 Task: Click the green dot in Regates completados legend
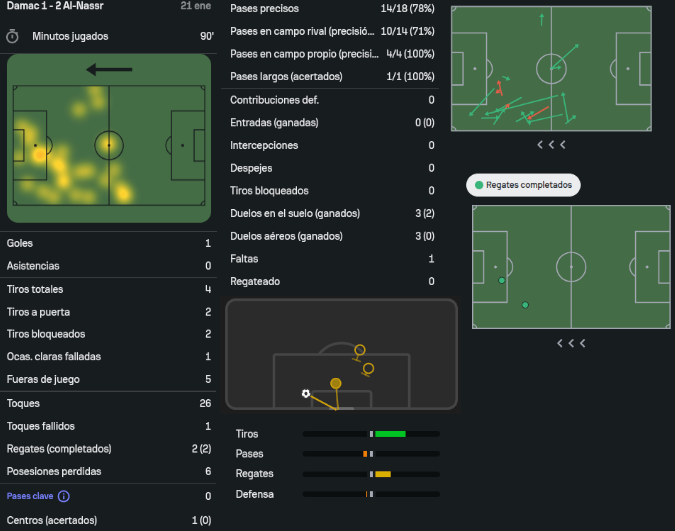coord(479,186)
